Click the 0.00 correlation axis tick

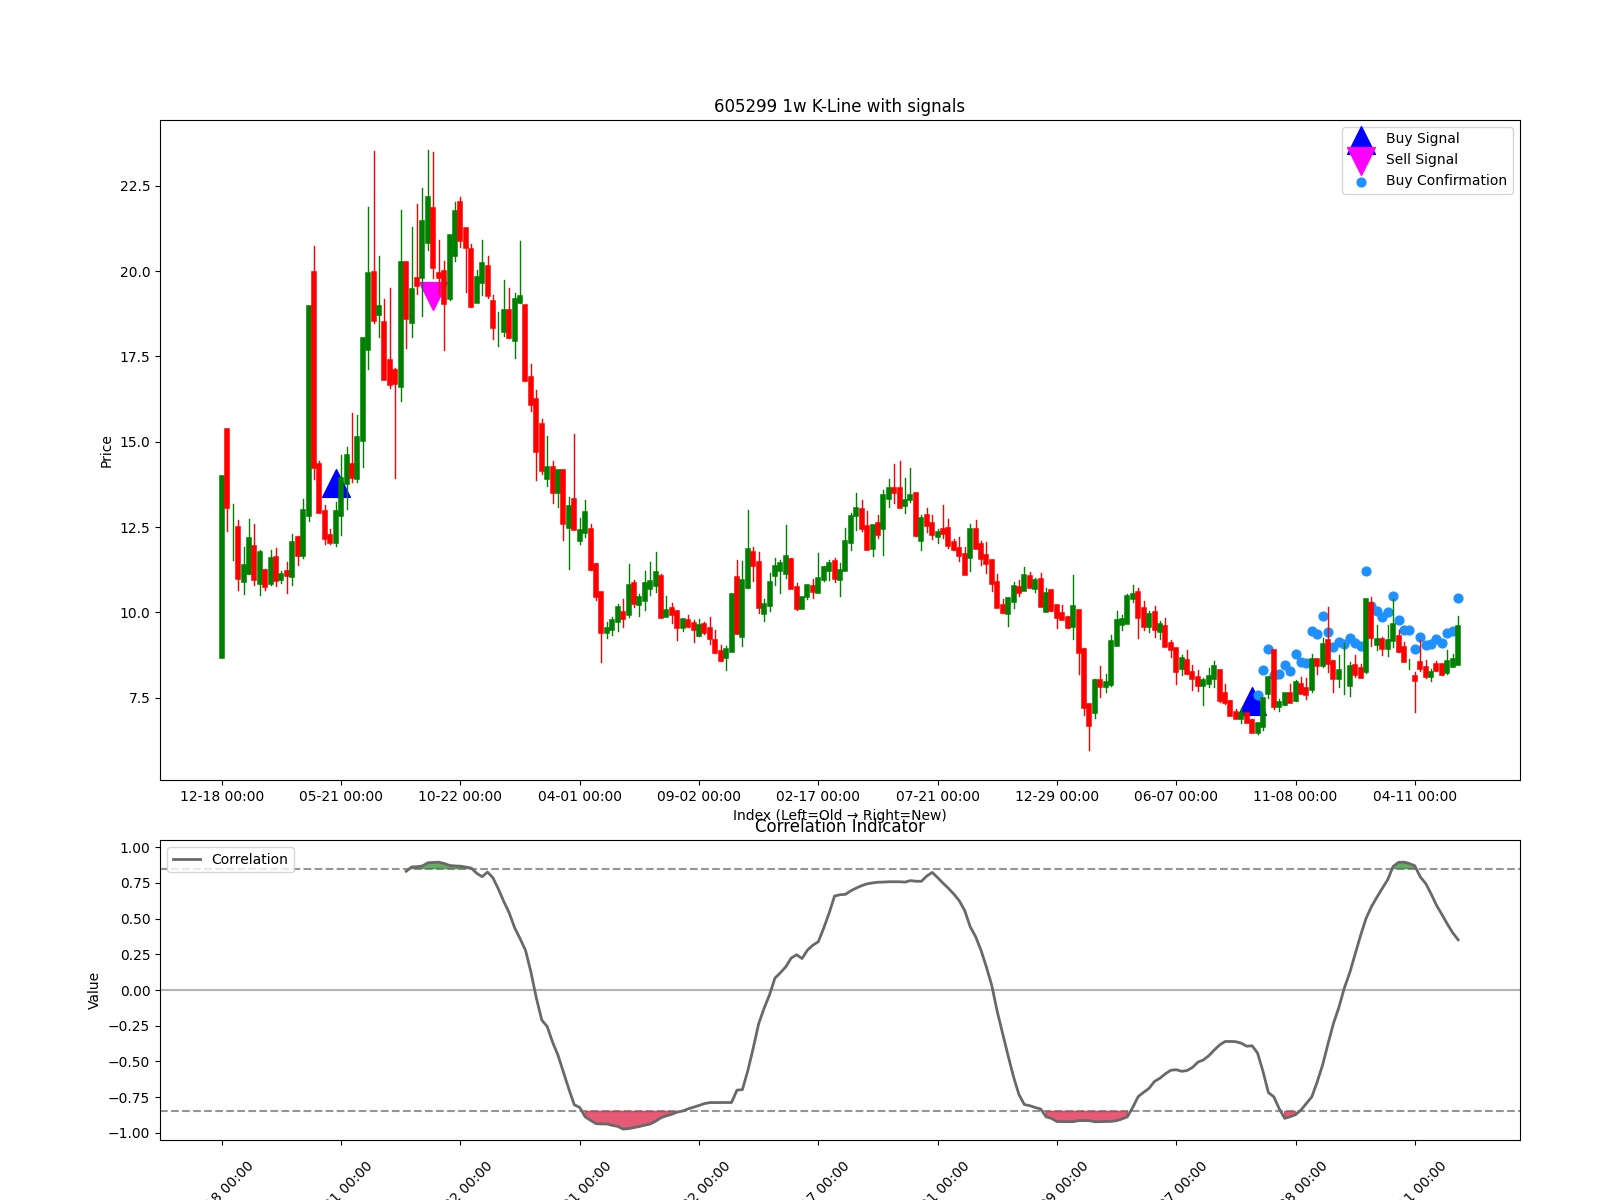point(134,991)
